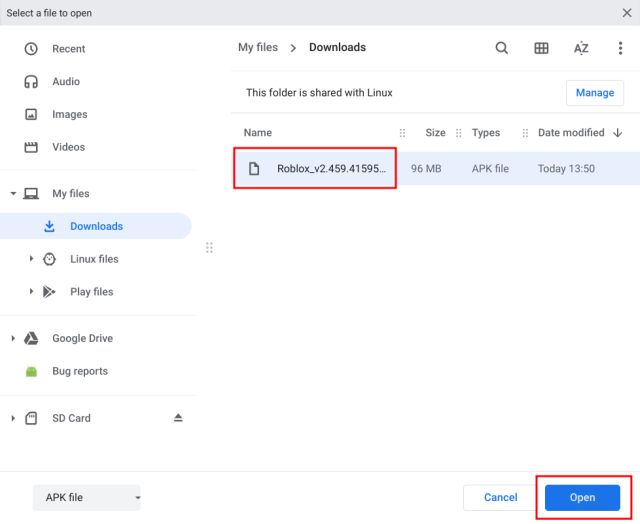640x524 pixels.
Task: Click the Play files store icon
Action: pyautogui.click(x=49, y=292)
